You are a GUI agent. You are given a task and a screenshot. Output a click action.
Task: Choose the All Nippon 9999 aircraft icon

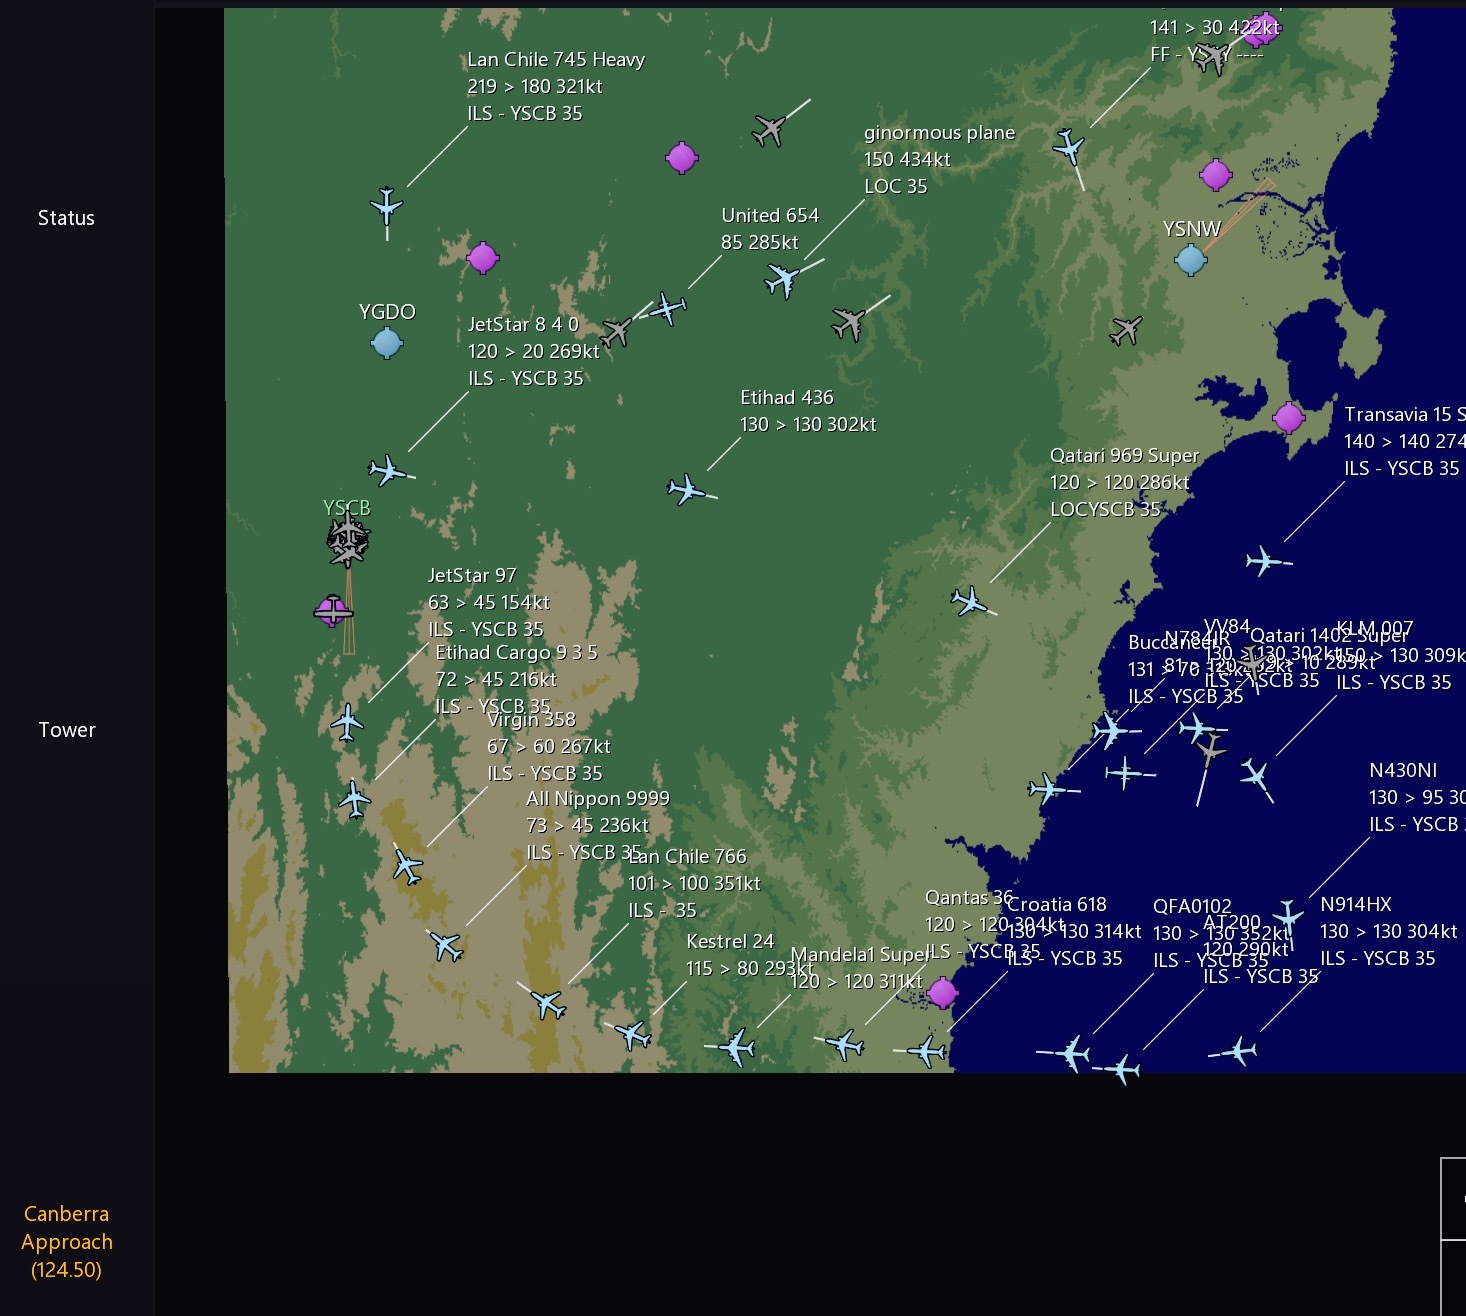pos(446,945)
